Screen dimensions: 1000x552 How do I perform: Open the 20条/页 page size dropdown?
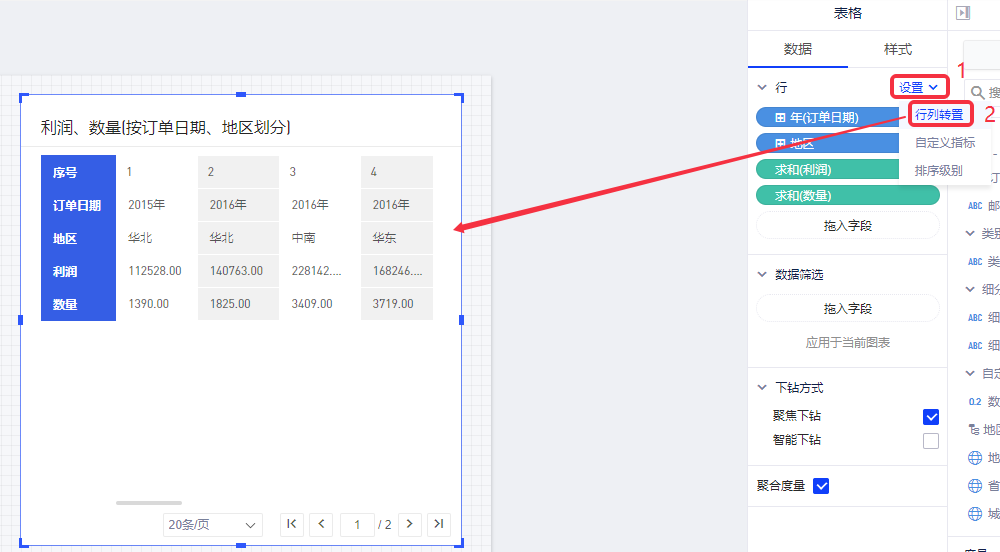[x=213, y=525]
